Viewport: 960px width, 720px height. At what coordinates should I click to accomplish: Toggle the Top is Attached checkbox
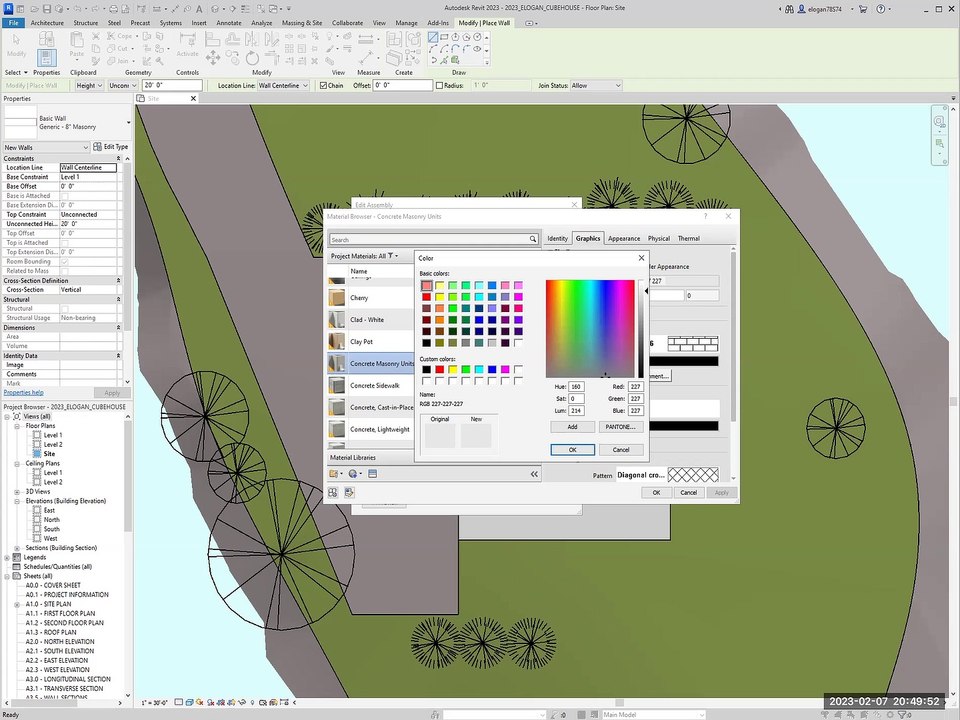pos(64,243)
